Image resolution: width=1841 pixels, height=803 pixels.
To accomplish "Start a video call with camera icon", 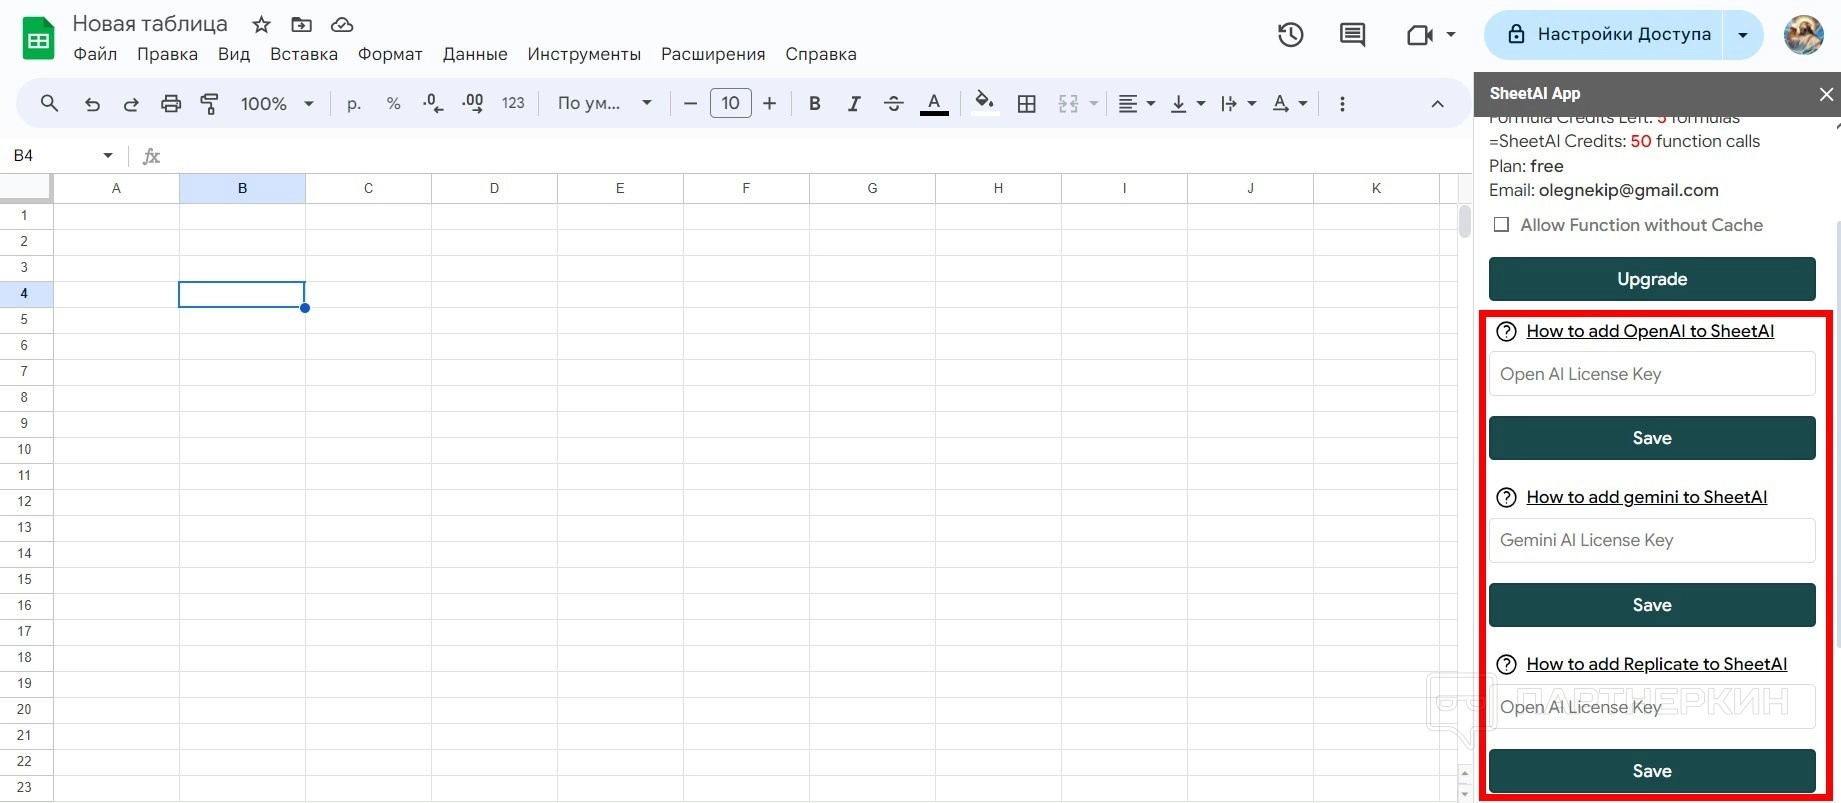I will 1420,35.
